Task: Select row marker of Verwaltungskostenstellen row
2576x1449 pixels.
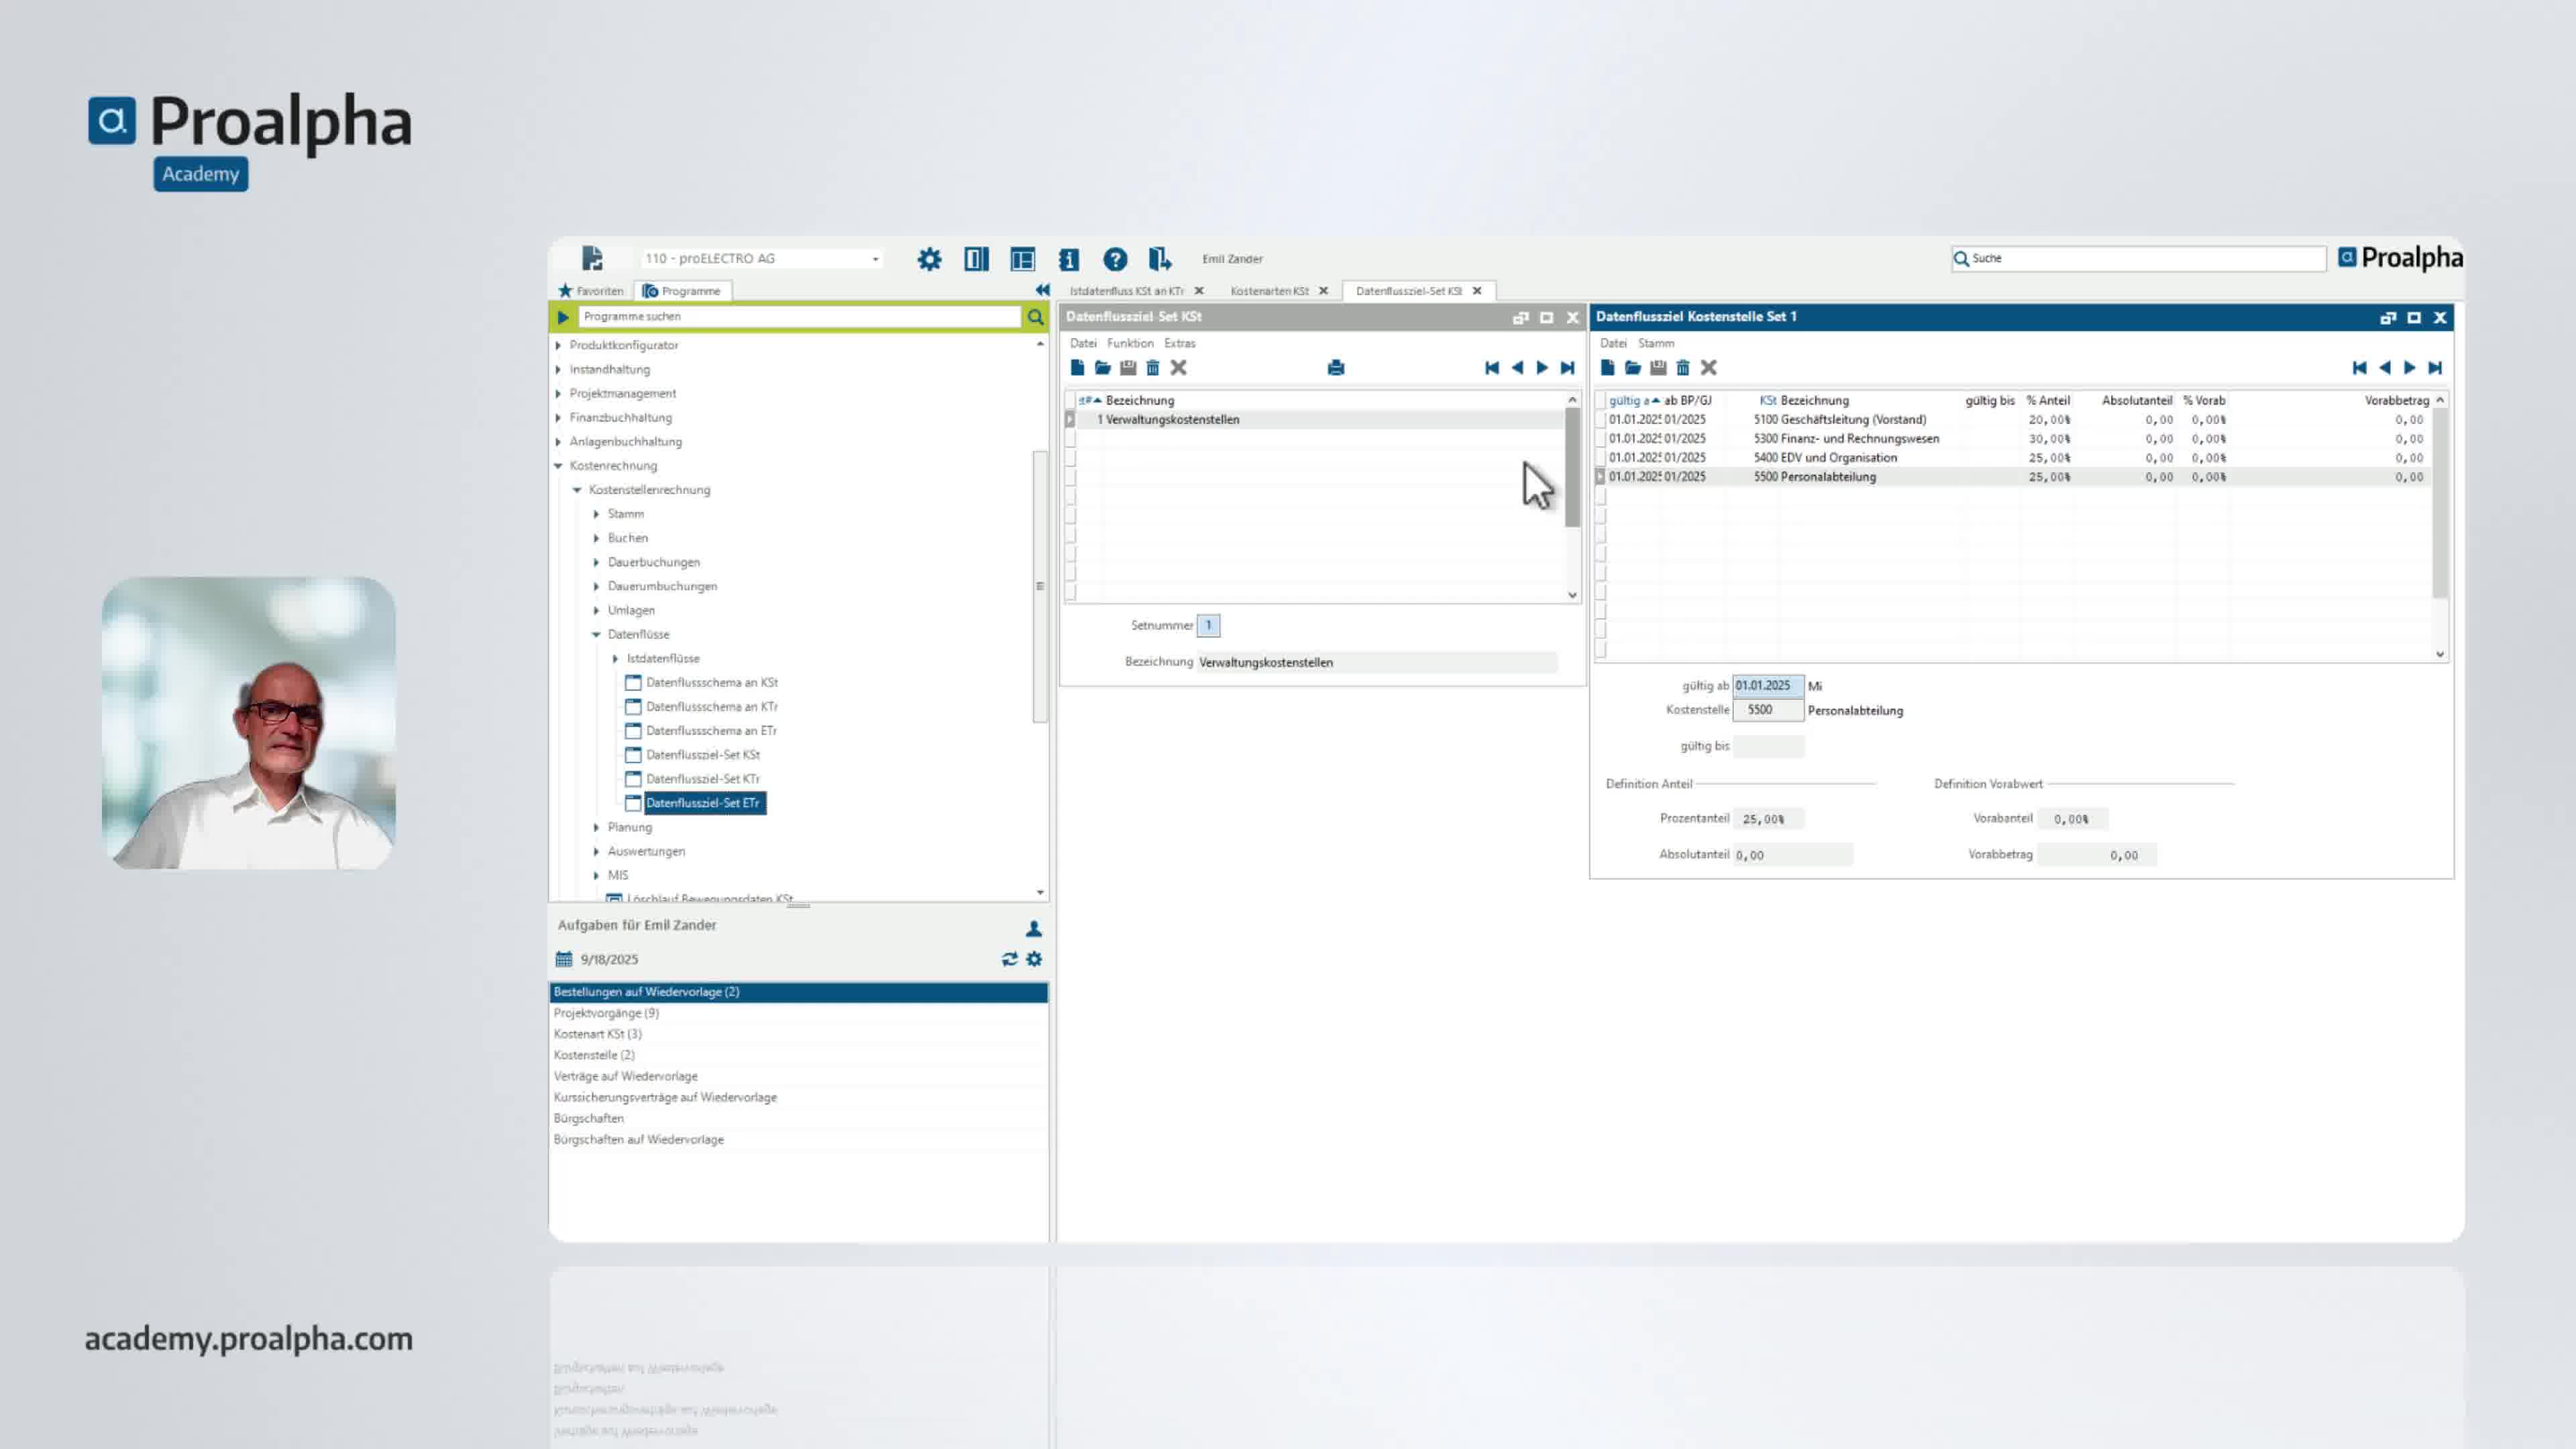Action: tap(1070, 420)
